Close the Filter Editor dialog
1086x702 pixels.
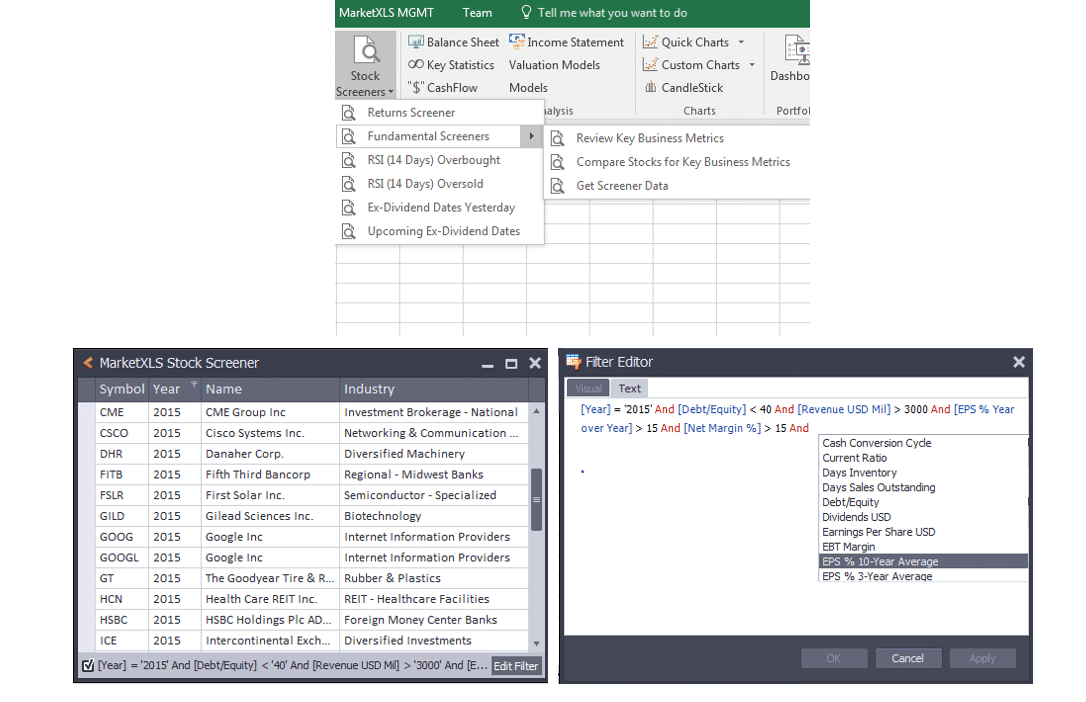(1018, 361)
